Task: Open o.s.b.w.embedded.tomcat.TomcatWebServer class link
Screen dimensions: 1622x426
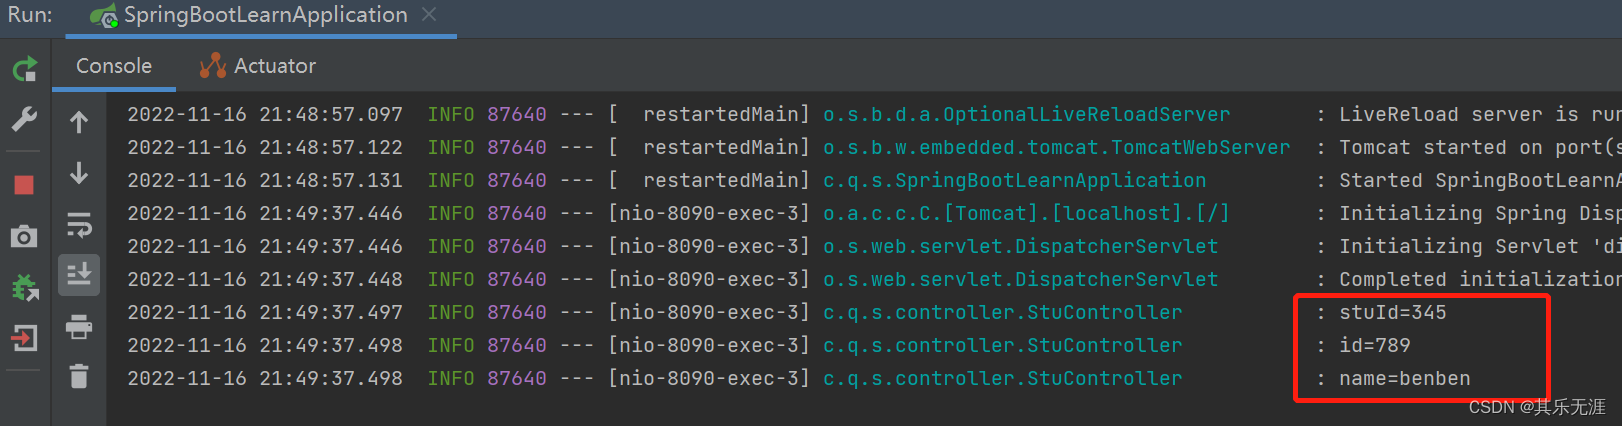Action: pos(1056,147)
